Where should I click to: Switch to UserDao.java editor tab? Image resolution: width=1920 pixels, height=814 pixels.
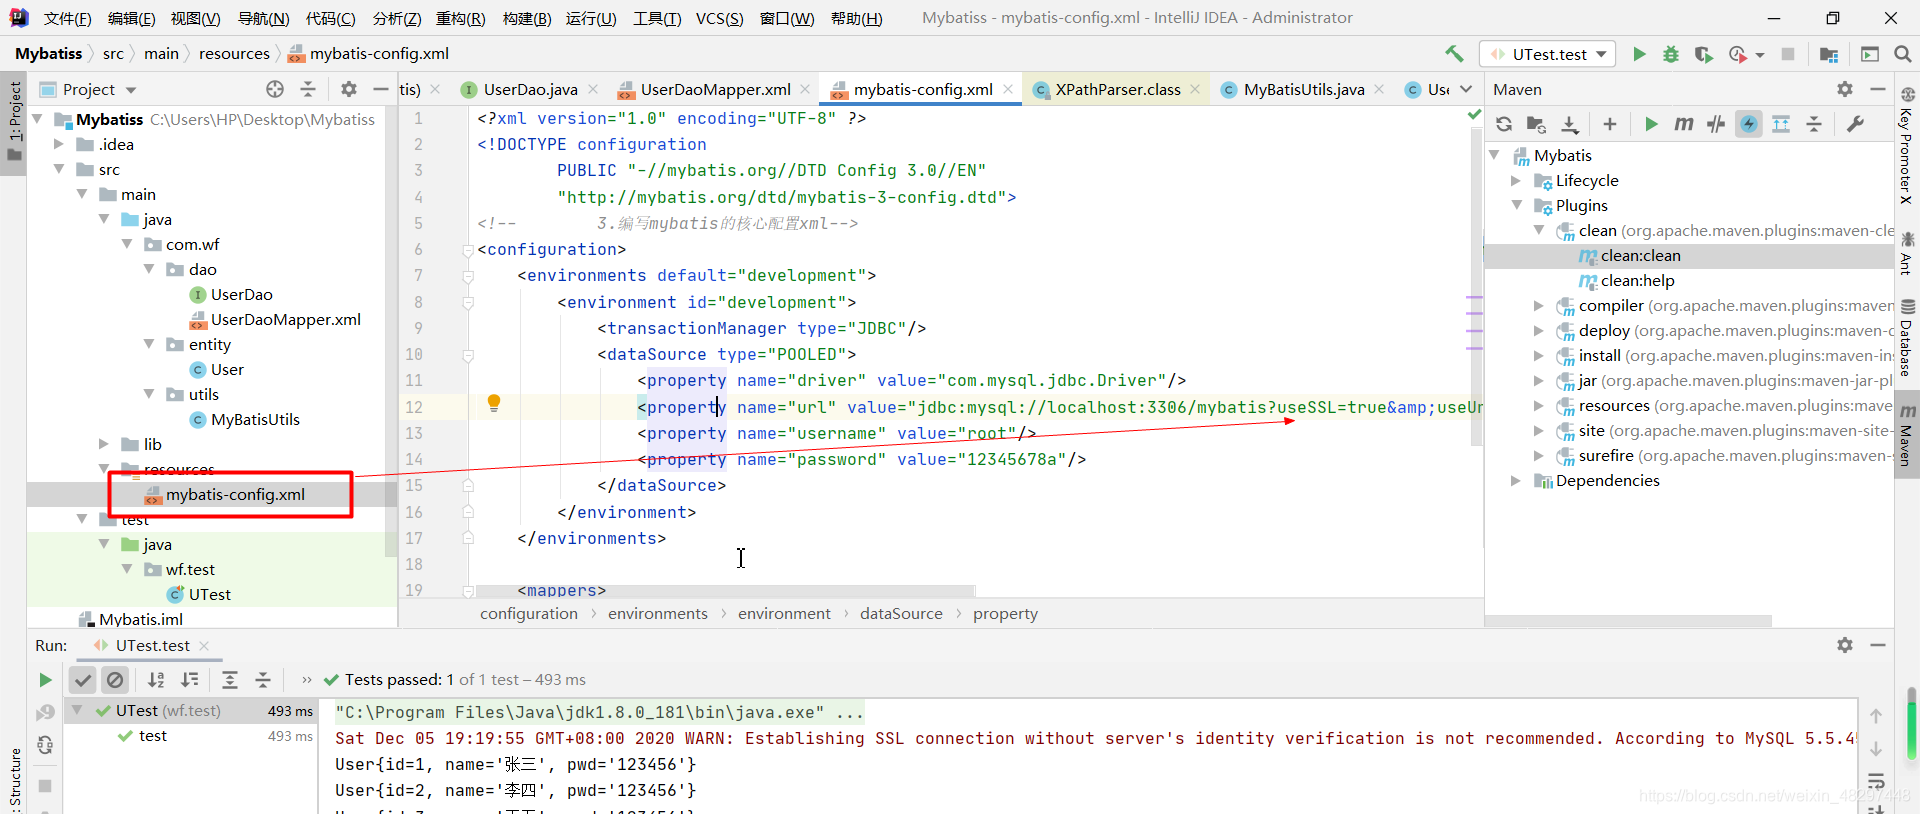(x=530, y=89)
